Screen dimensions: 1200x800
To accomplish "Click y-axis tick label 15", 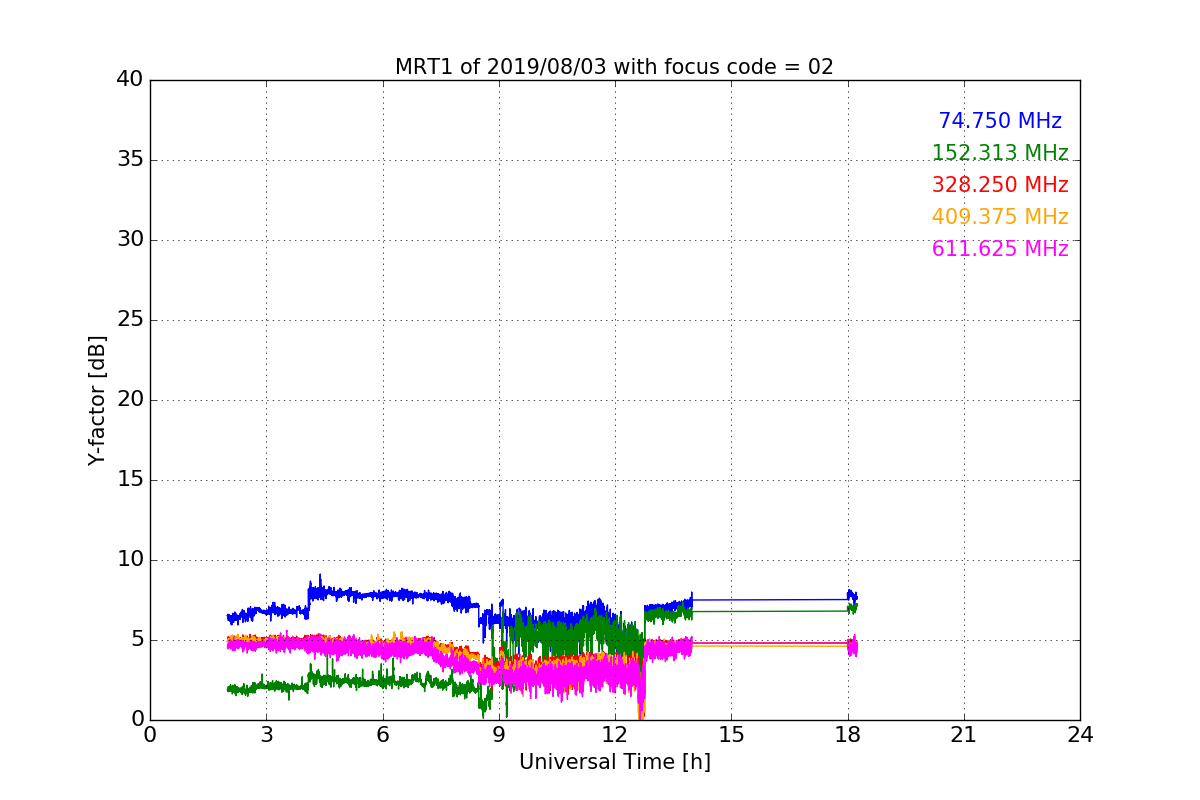I will 129,480.
